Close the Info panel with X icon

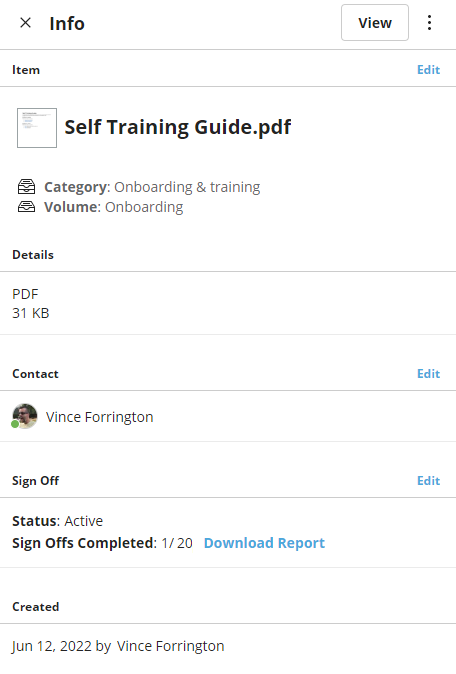point(25,23)
